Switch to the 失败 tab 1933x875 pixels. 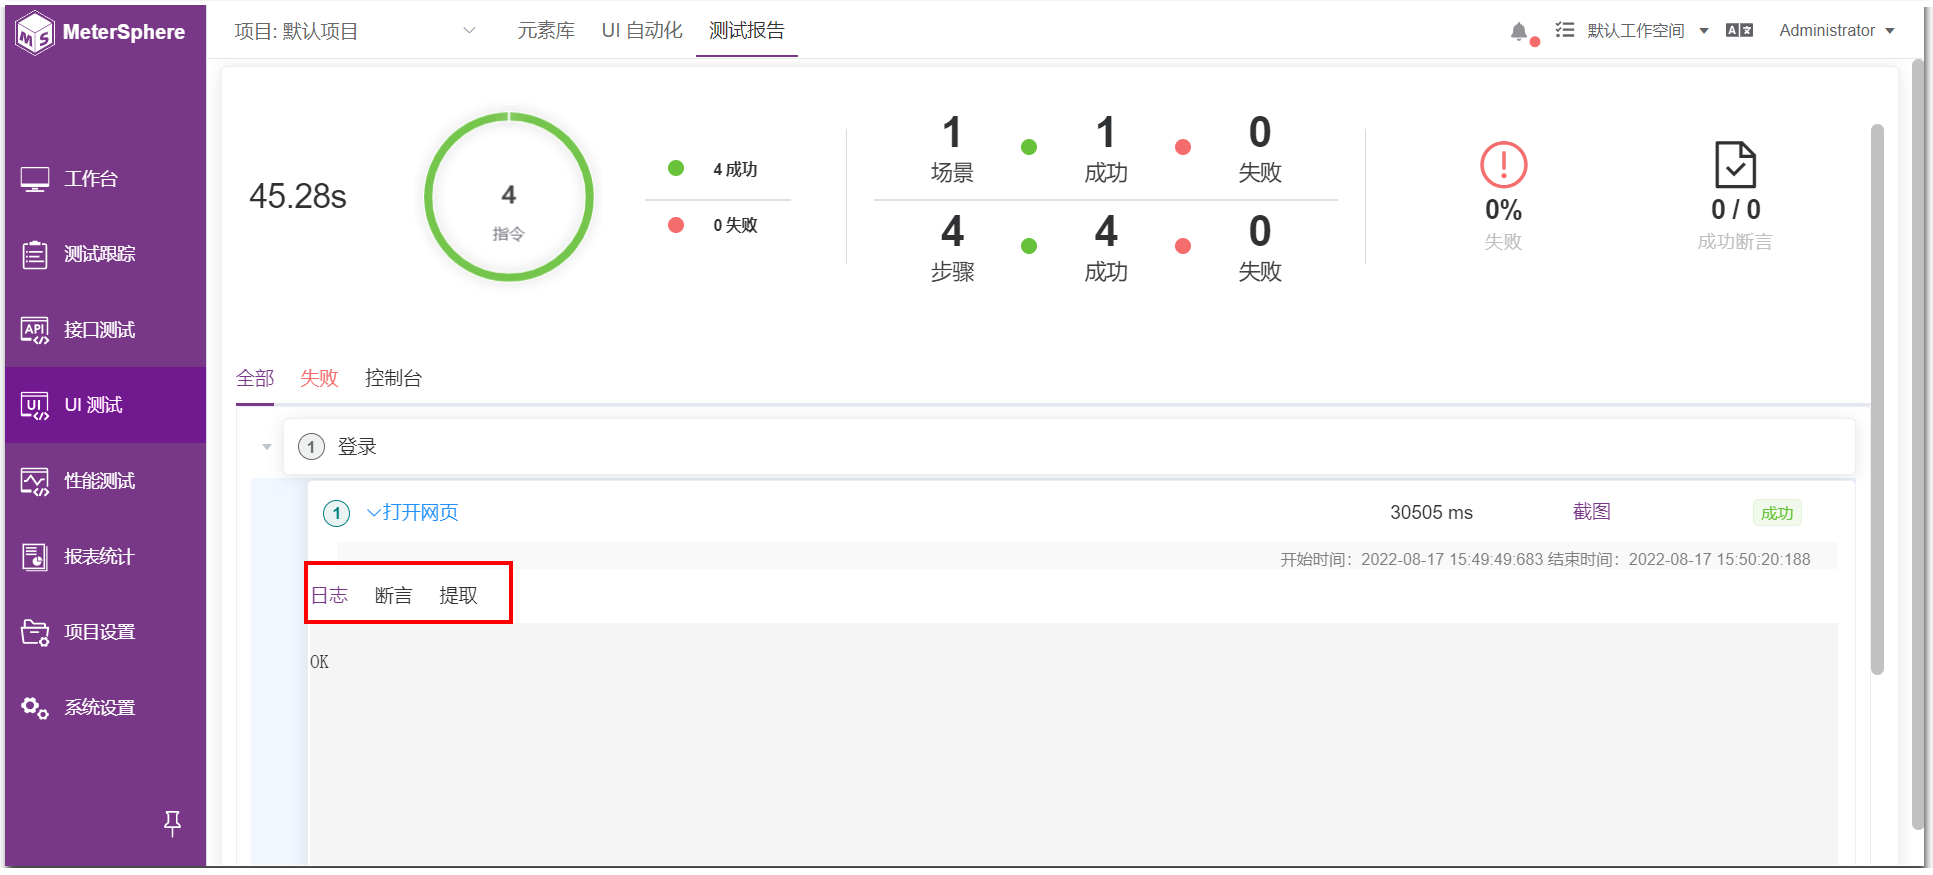pos(319,378)
